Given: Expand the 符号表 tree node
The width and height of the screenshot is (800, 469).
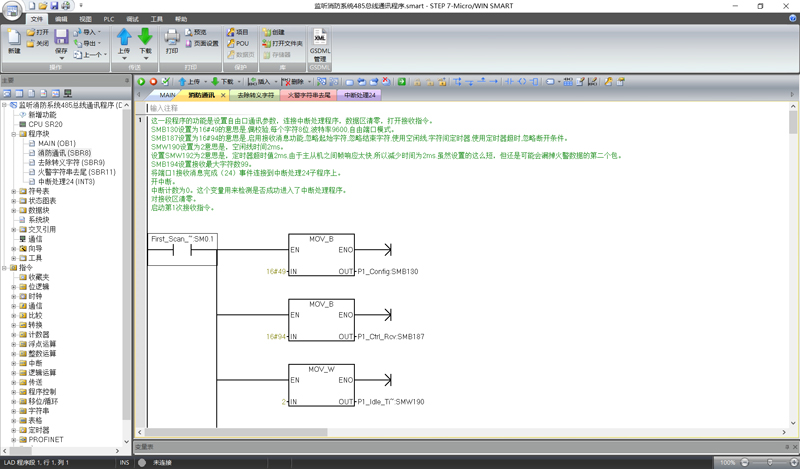Looking at the screenshot, I should tap(14, 191).
